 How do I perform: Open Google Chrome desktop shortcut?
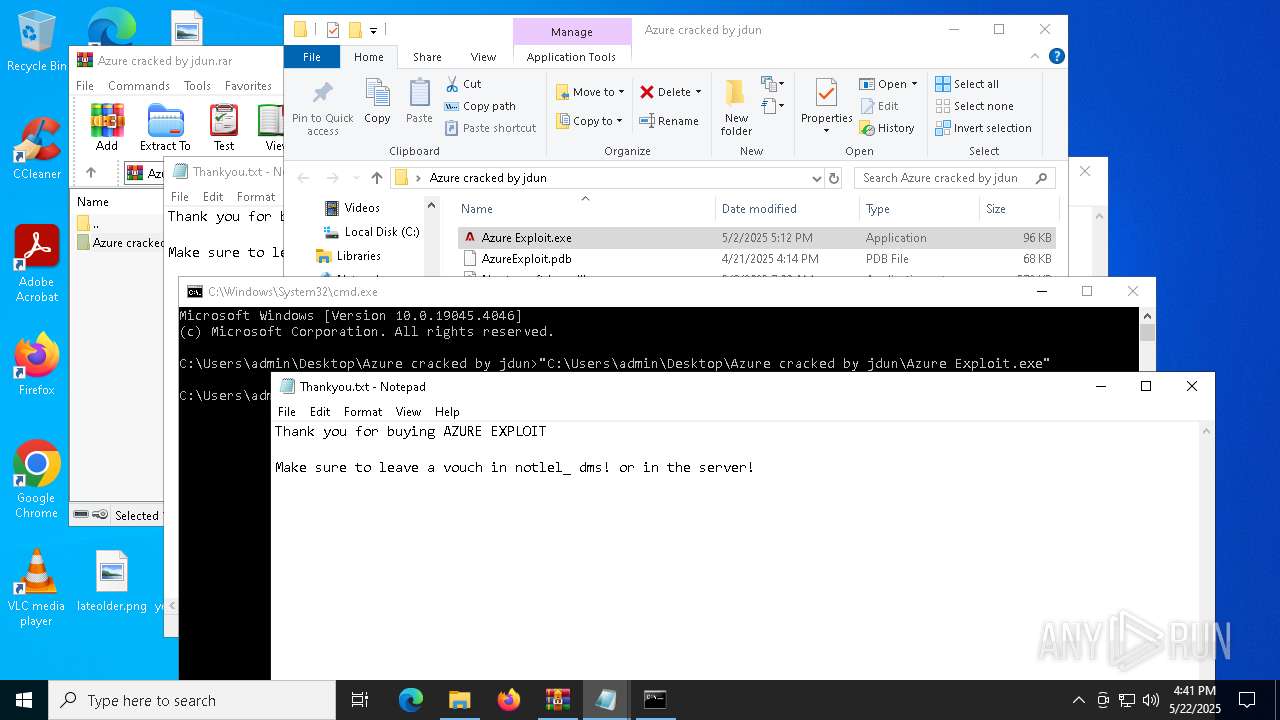click(37, 479)
